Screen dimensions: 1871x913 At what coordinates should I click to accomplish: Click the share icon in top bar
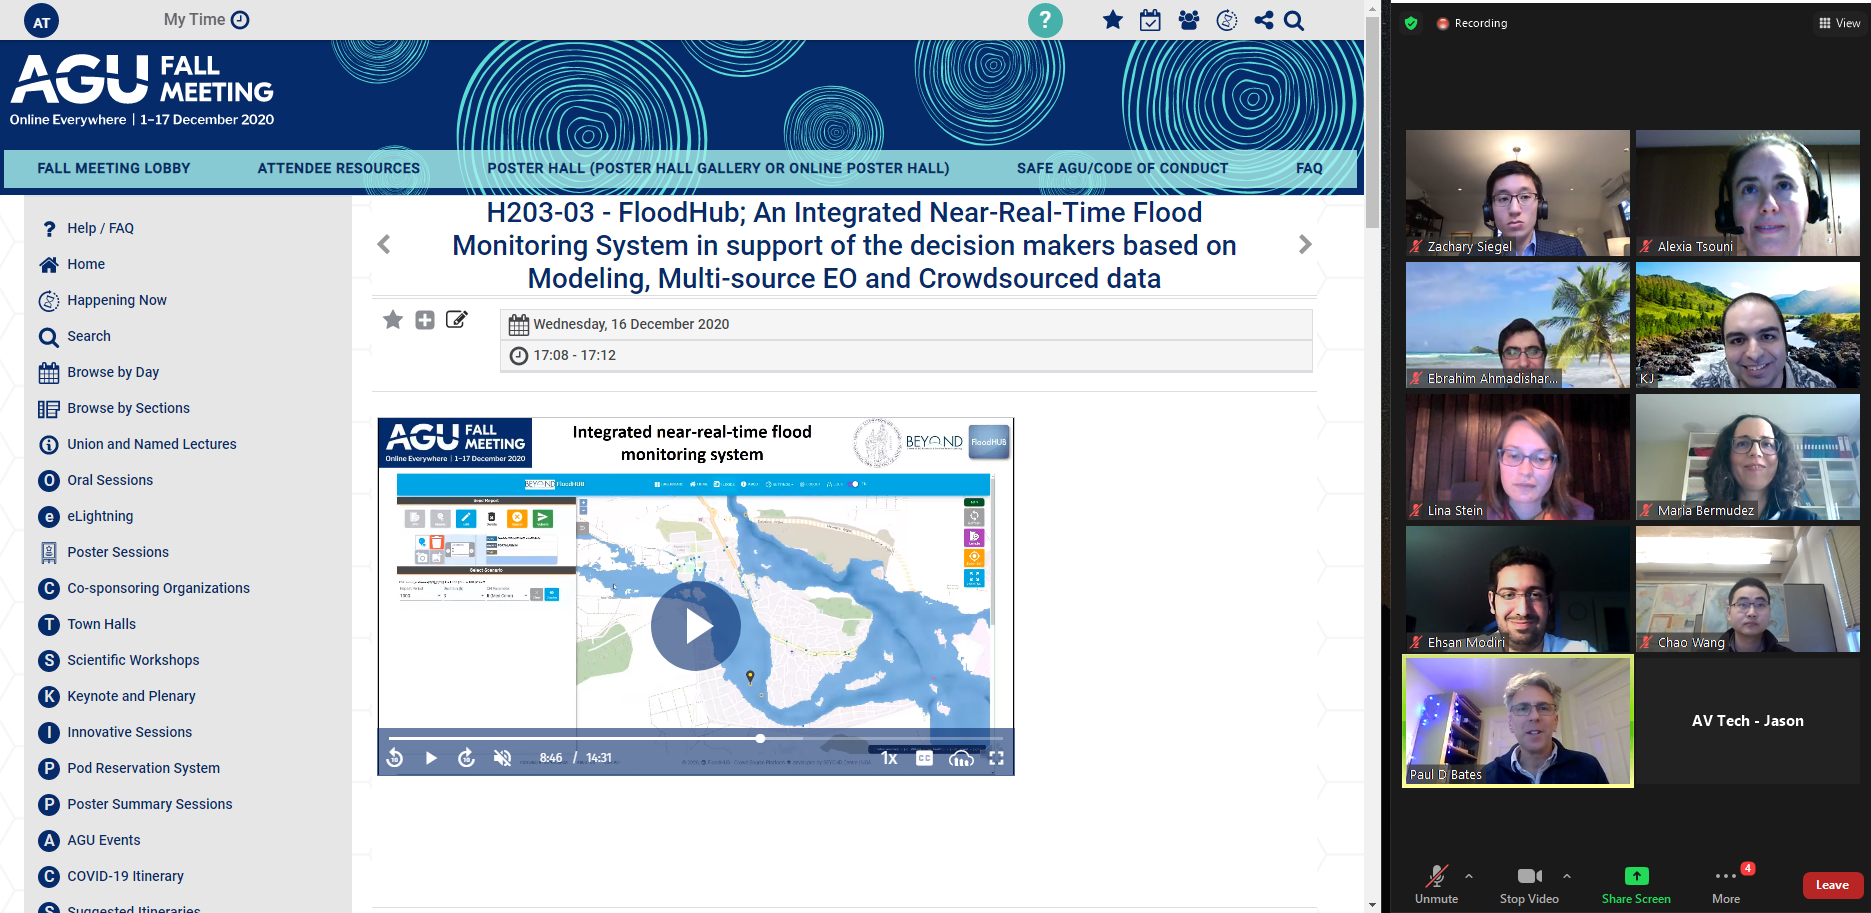[x=1264, y=20]
